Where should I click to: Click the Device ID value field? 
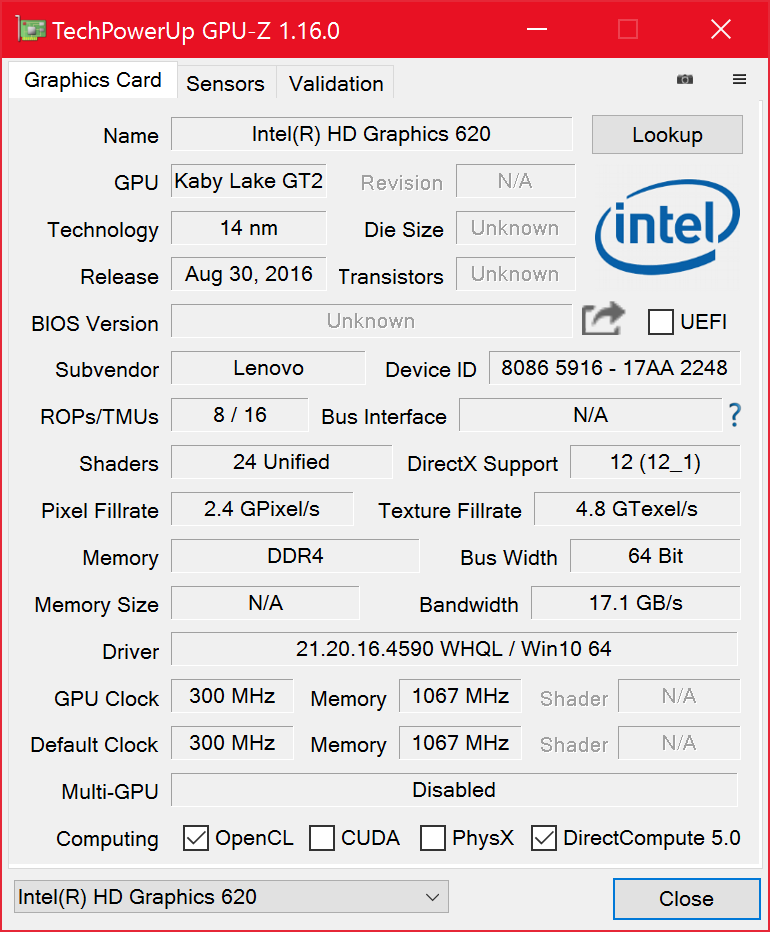pos(614,368)
